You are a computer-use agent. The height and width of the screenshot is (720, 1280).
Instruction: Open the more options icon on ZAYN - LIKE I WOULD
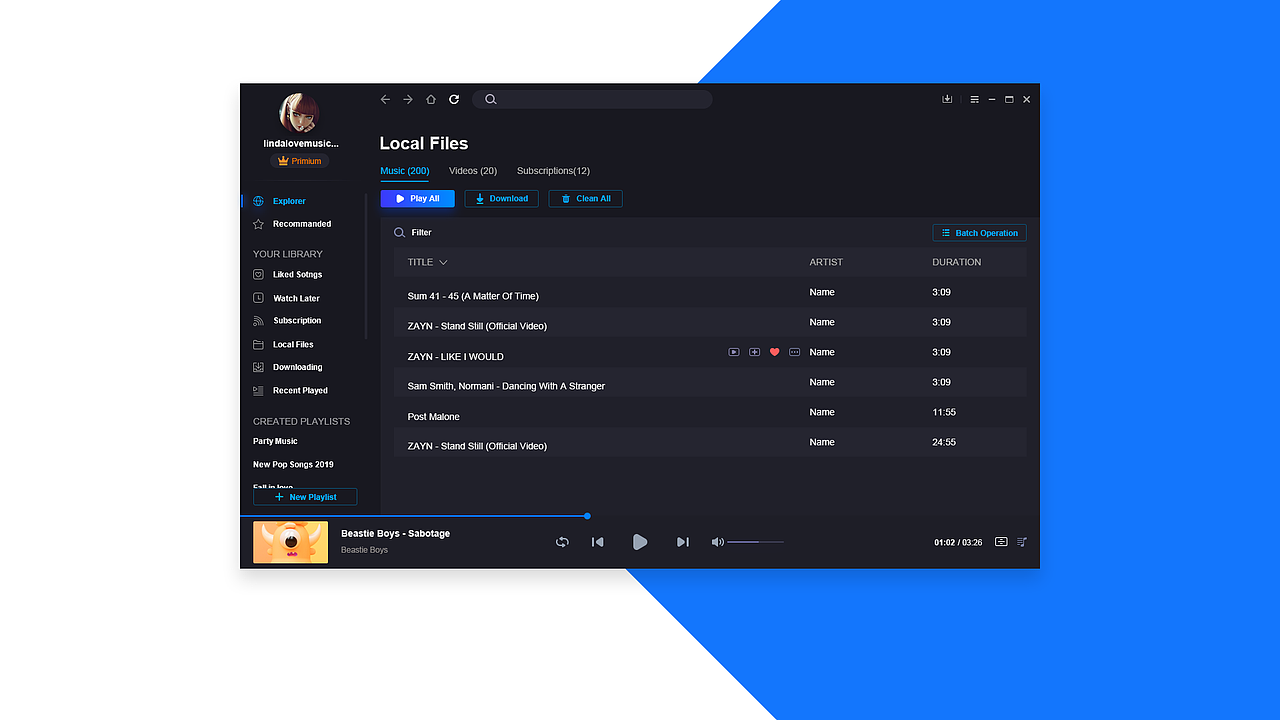tap(794, 352)
